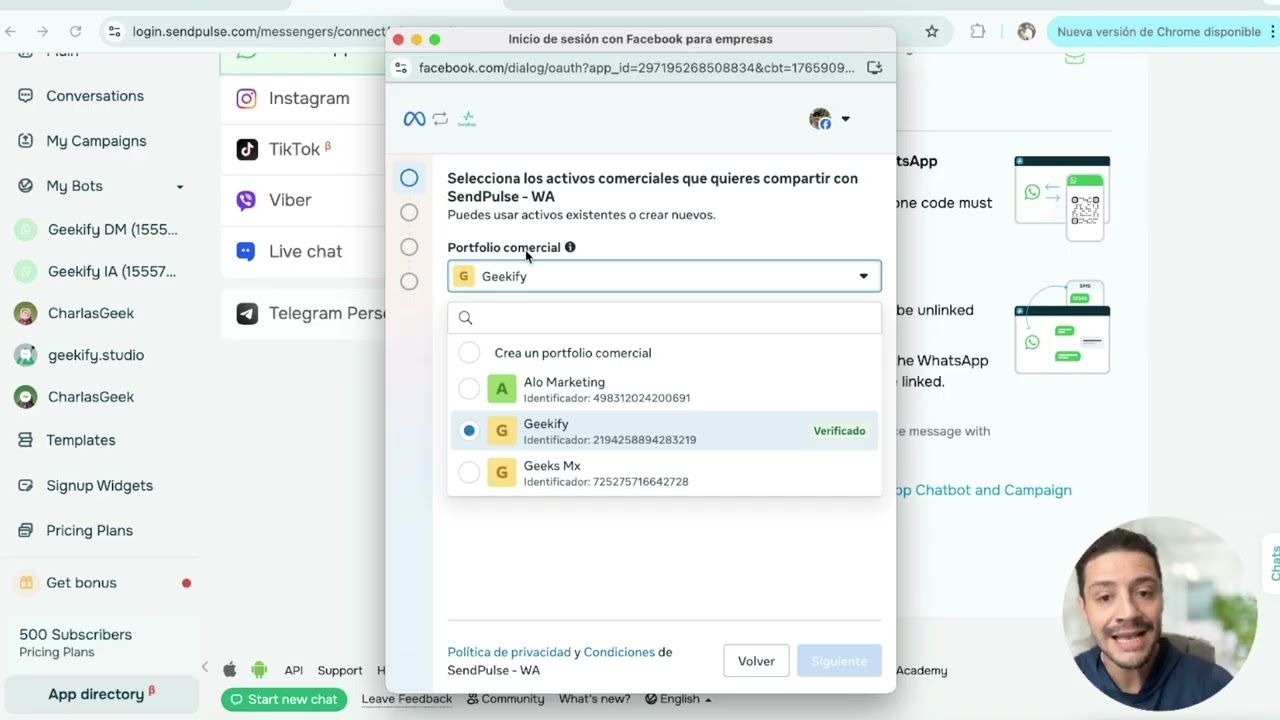Collapse the Geekify portfolio combo box
The height and width of the screenshot is (720, 1280).
pos(664,276)
